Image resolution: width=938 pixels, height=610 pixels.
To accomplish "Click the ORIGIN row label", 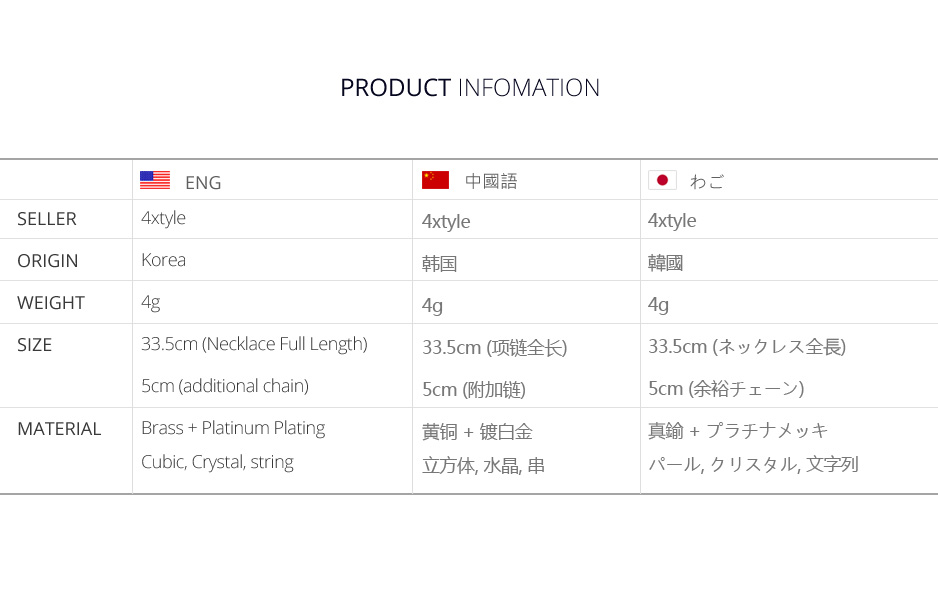I will [48, 261].
